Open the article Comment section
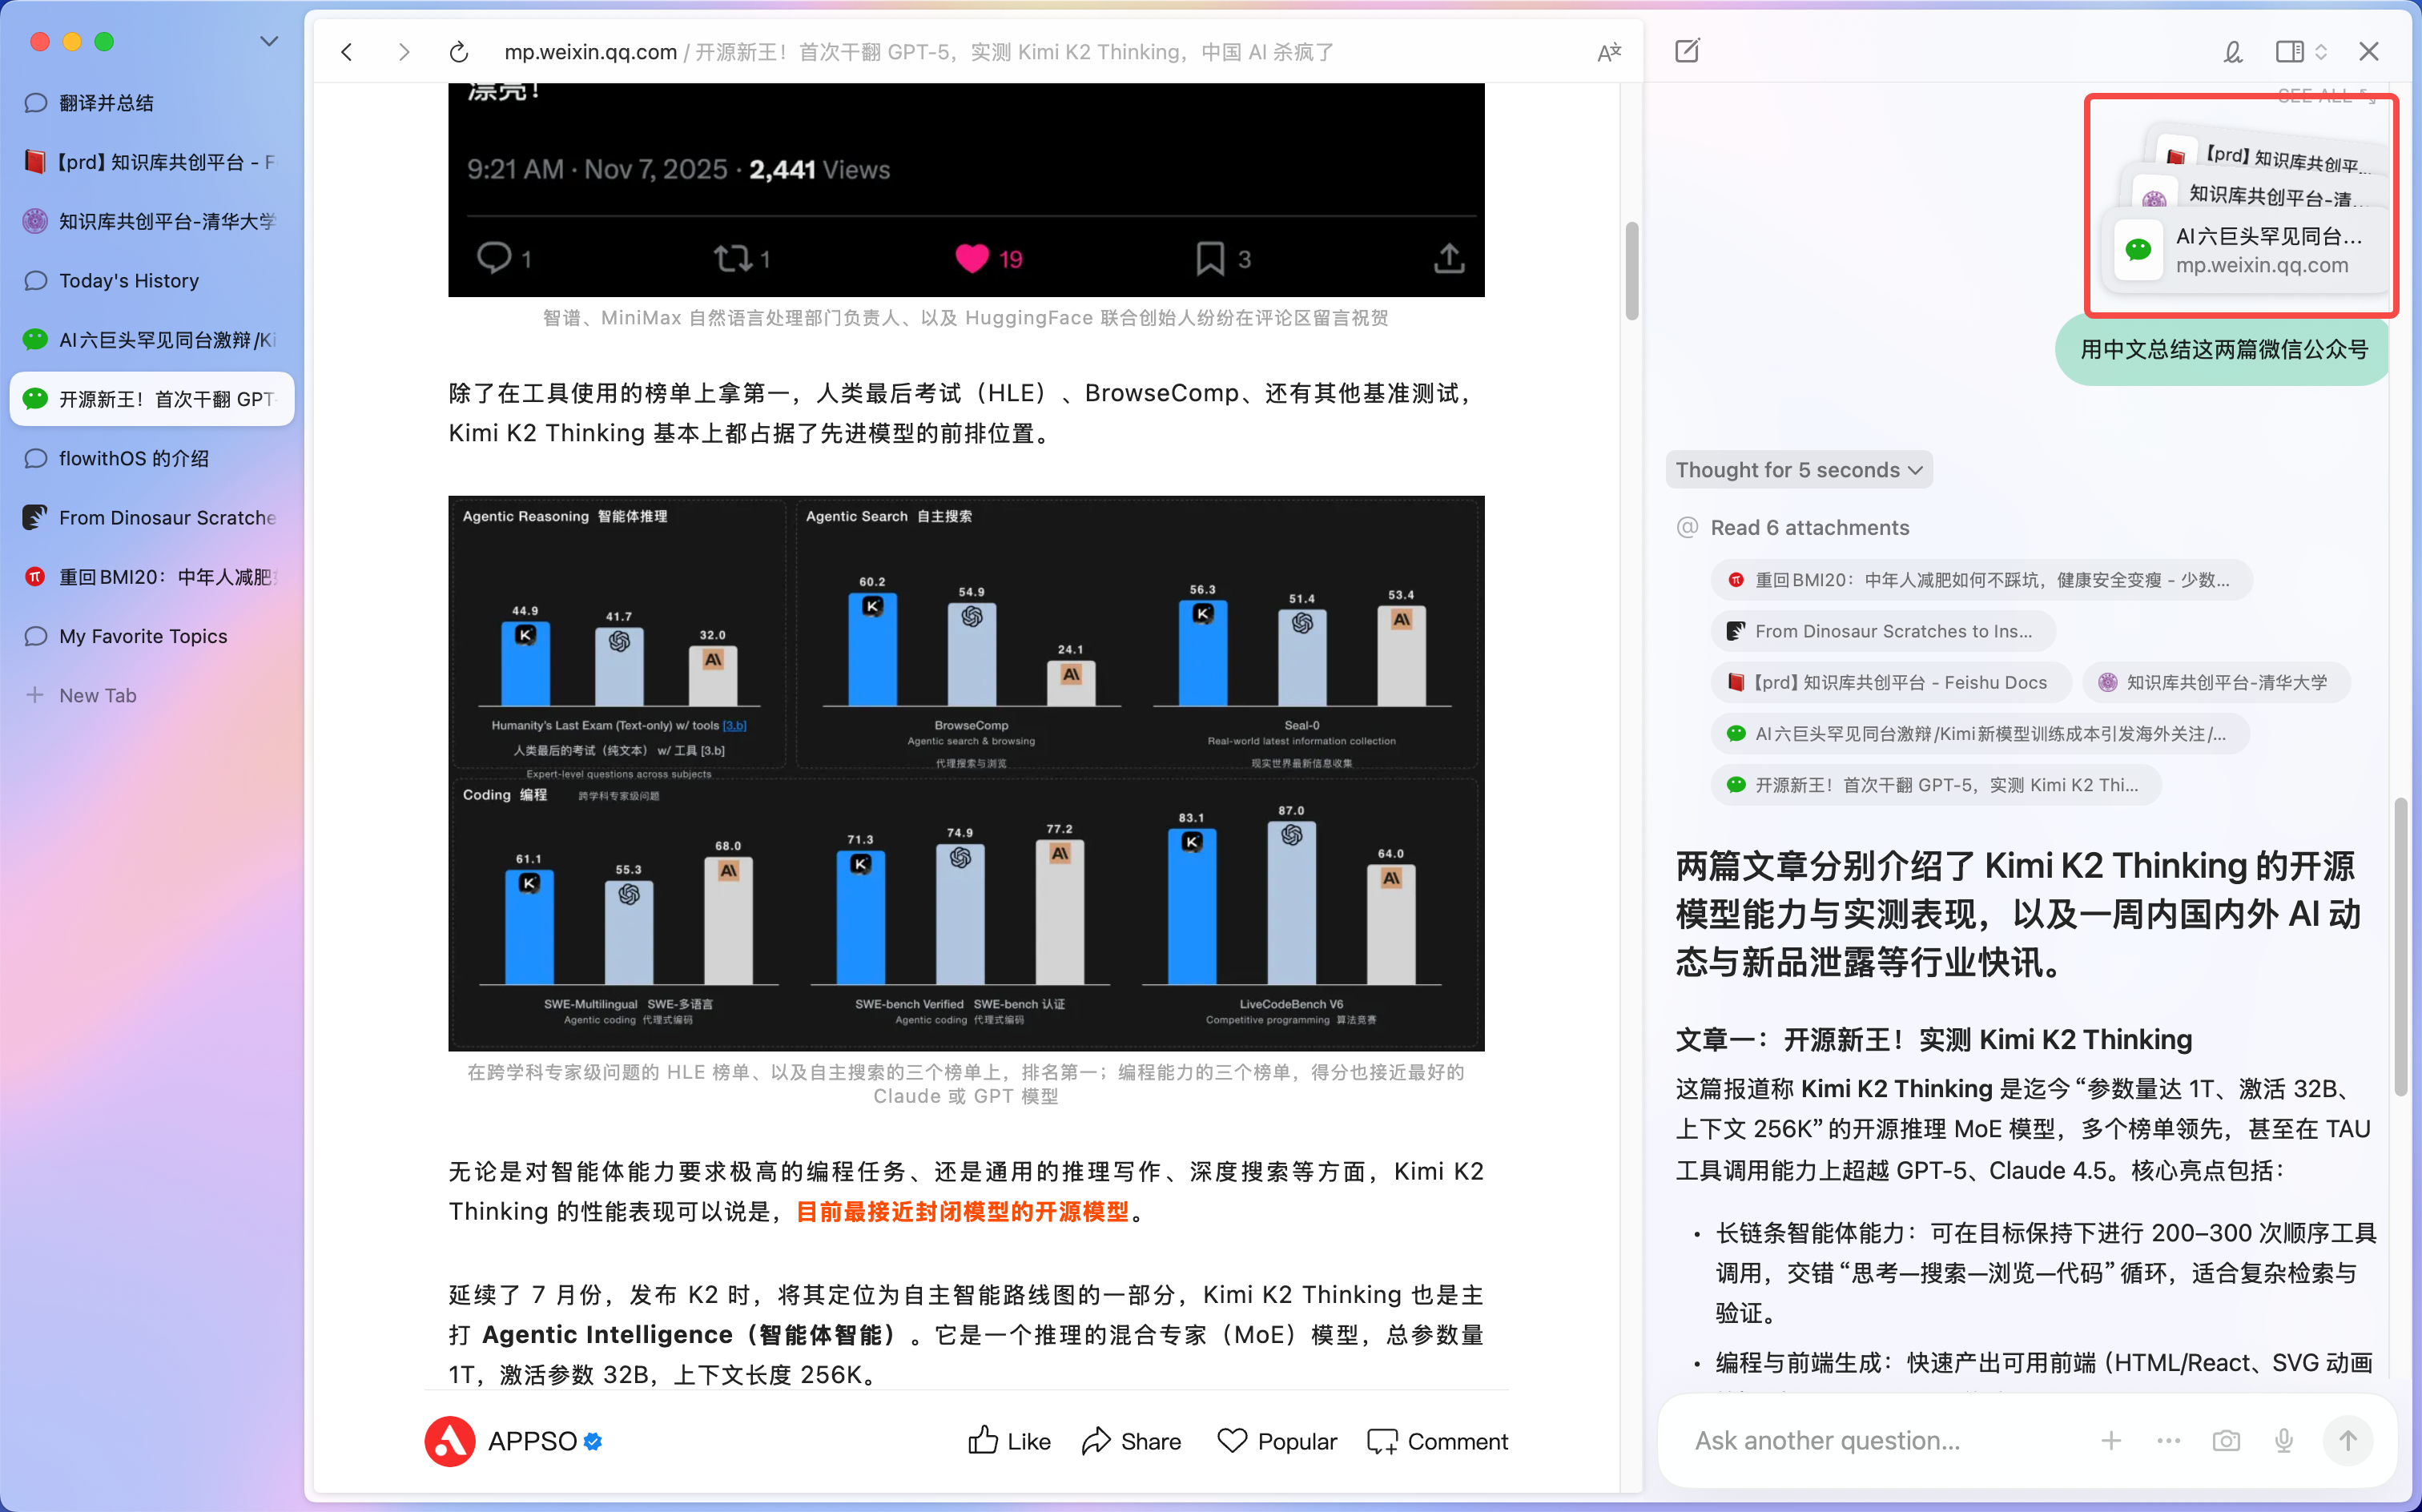This screenshot has width=2422, height=1512. [1437, 1441]
